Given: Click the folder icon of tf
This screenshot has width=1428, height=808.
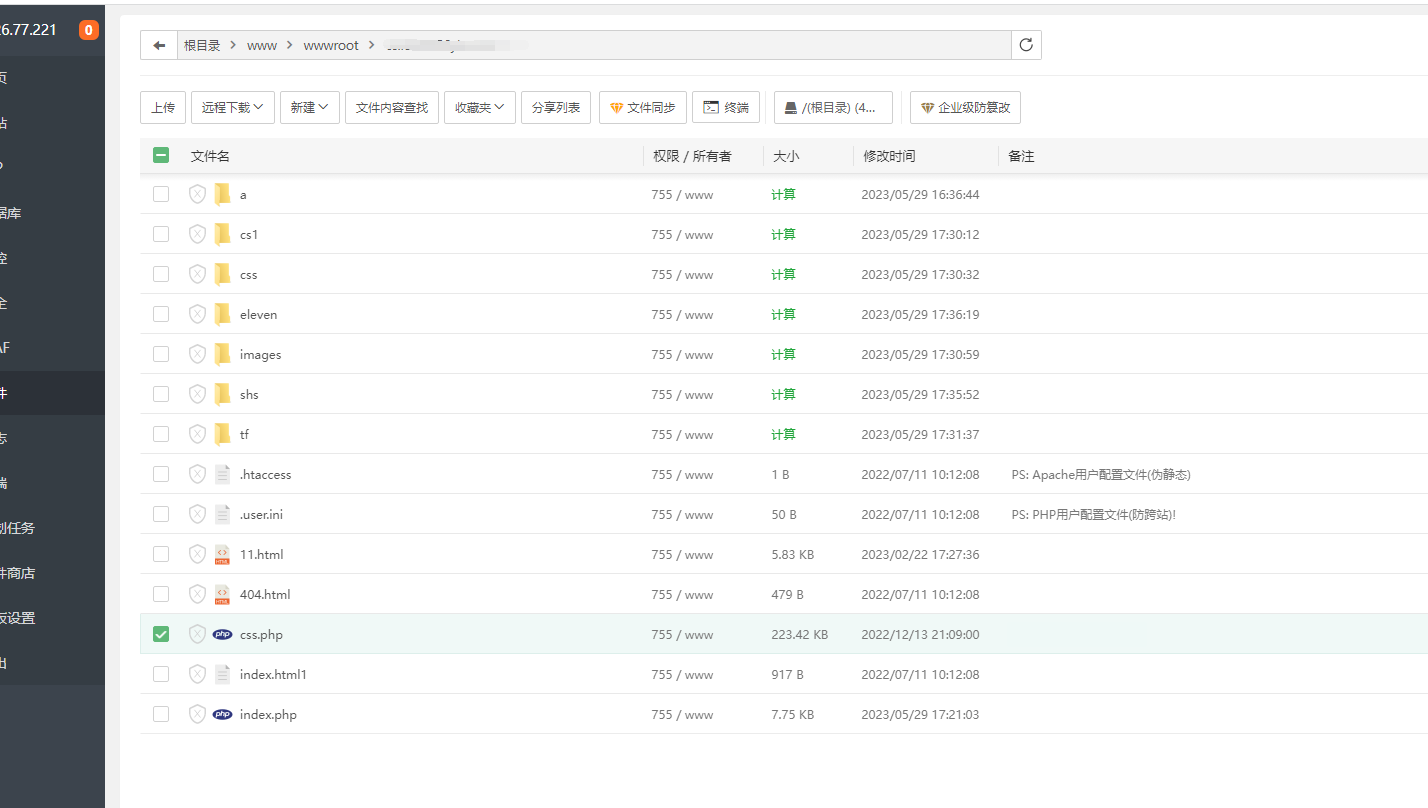Looking at the screenshot, I should point(222,434).
